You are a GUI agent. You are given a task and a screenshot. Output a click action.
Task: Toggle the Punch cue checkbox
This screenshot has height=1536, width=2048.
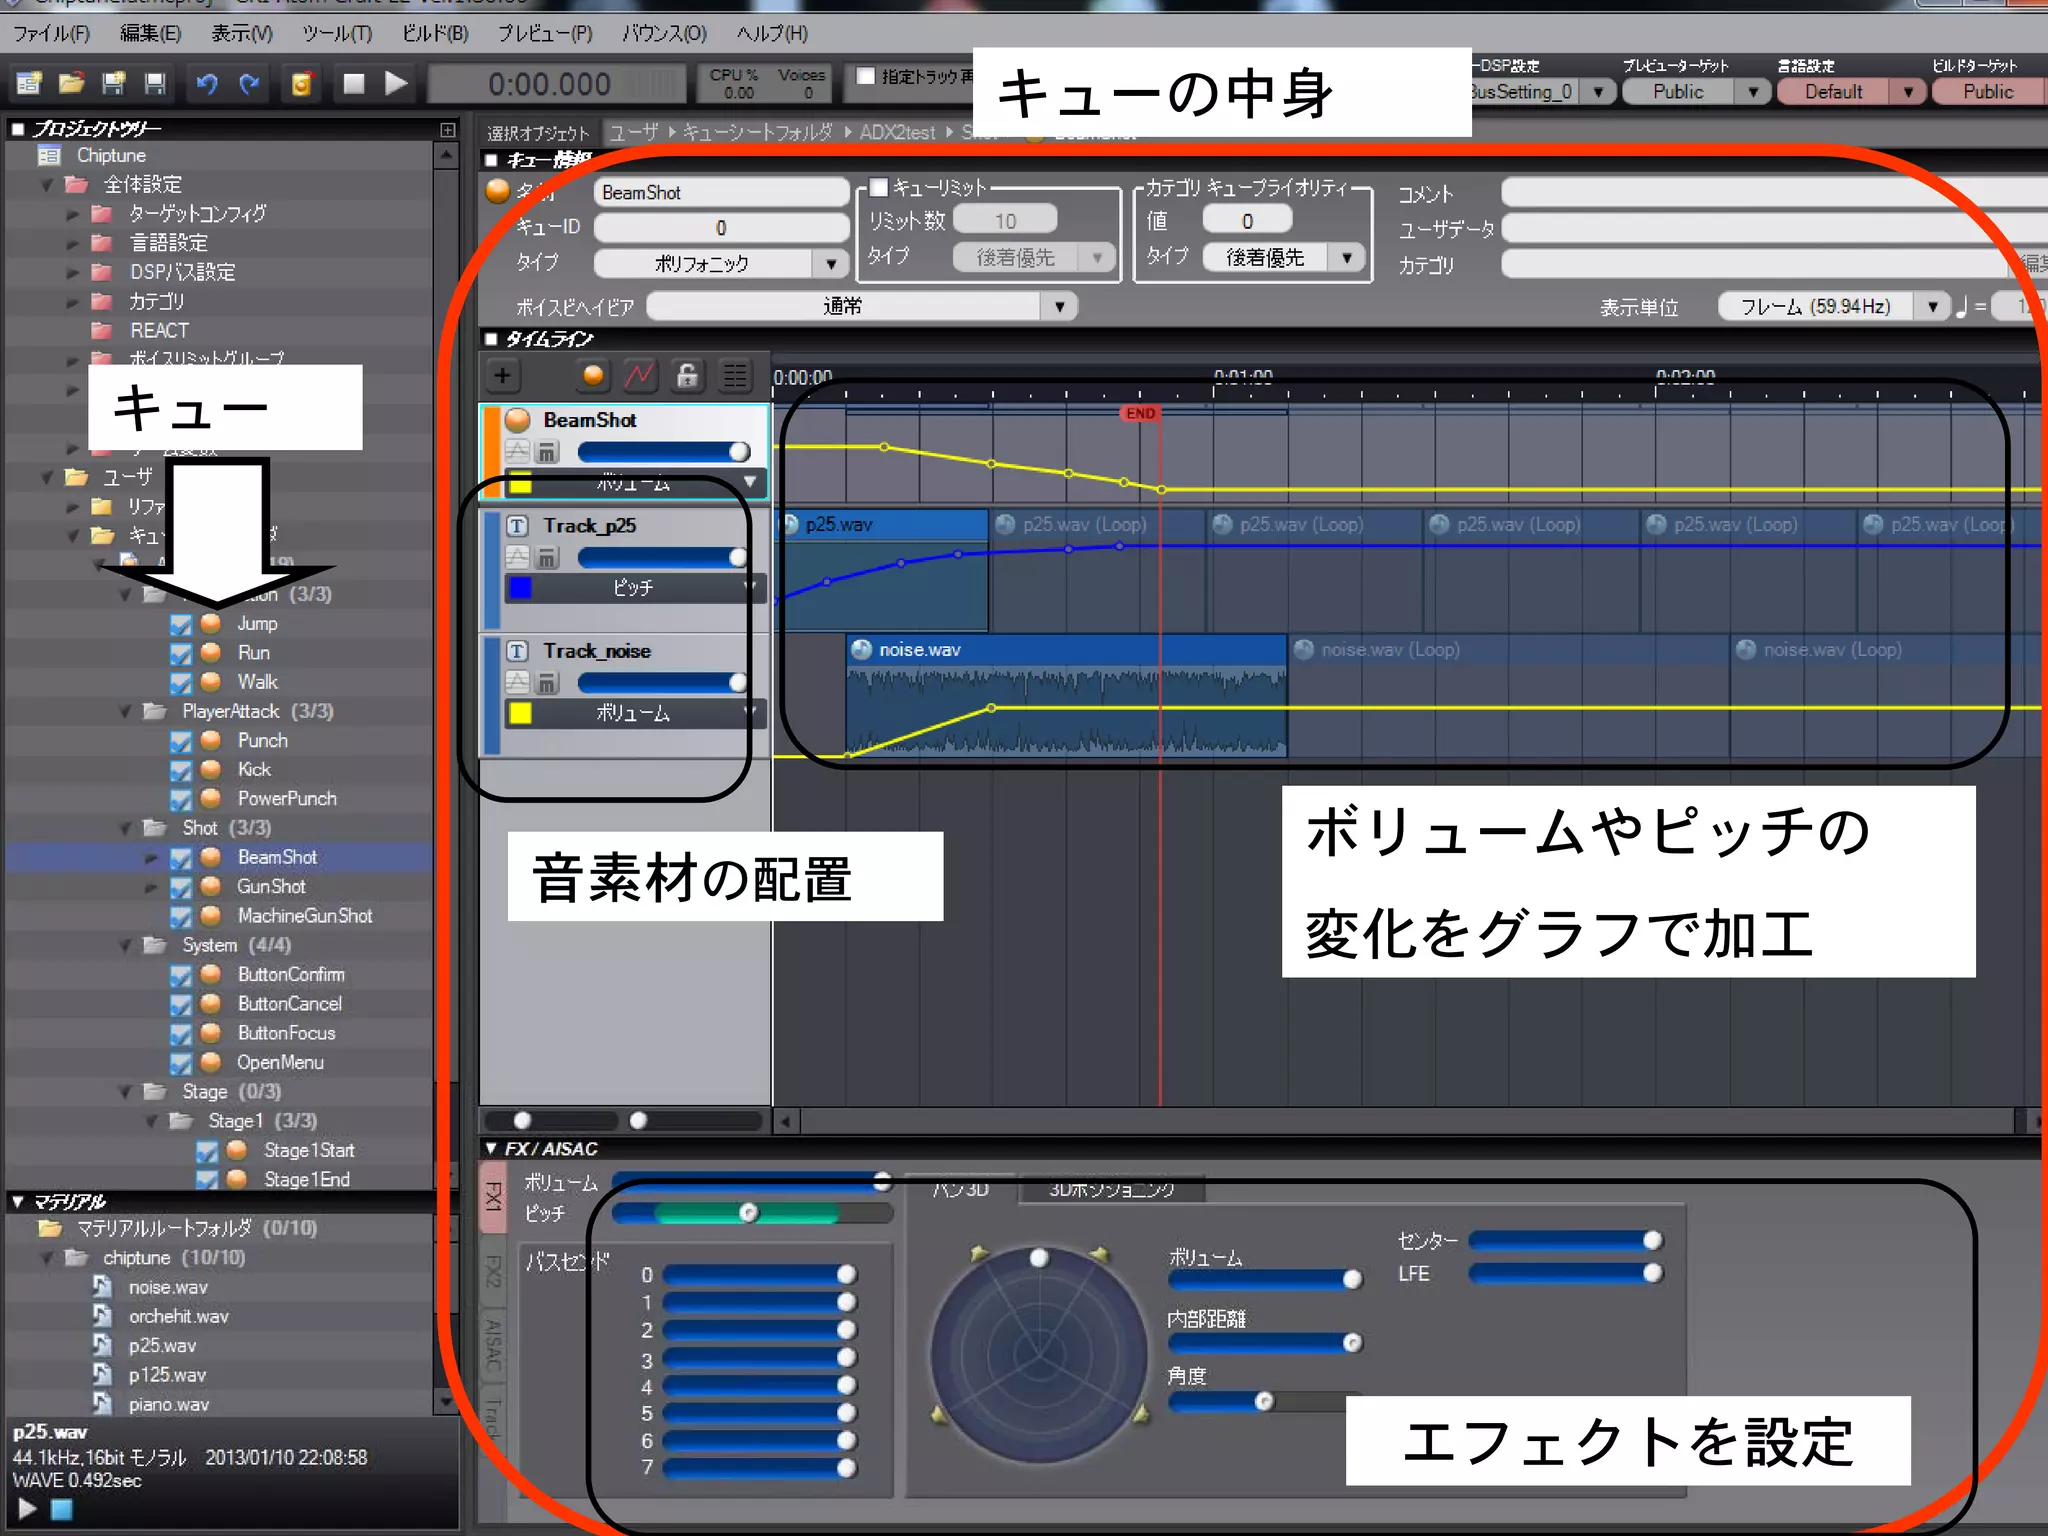(181, 741)
